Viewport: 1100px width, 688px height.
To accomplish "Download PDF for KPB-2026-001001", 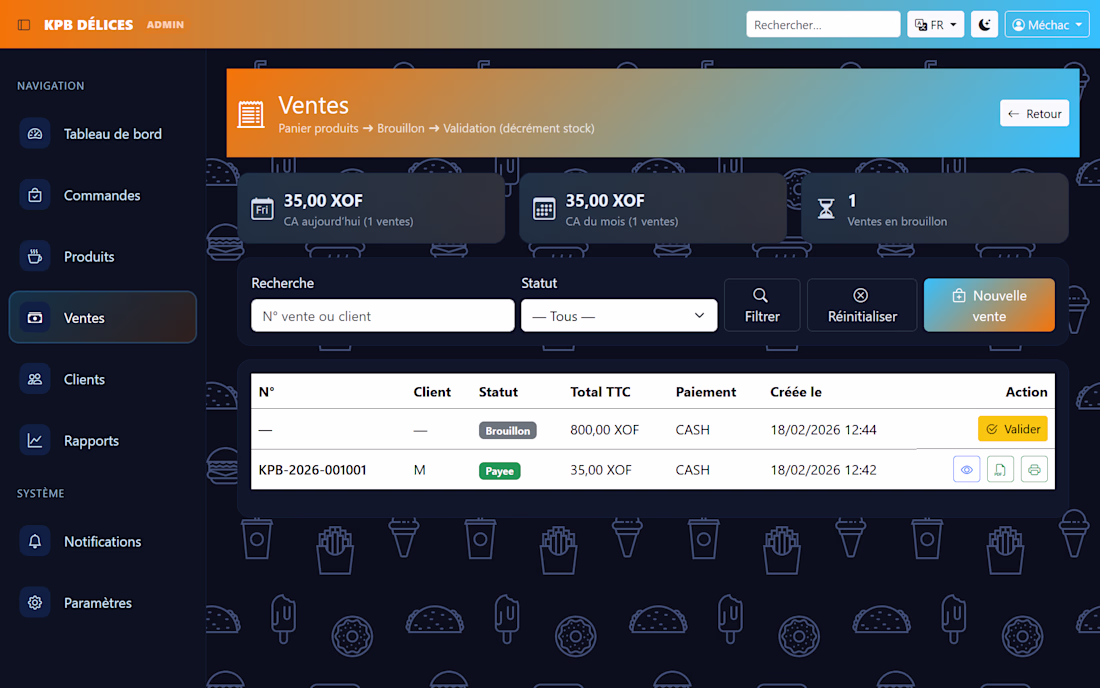I will coord(1000,469).
